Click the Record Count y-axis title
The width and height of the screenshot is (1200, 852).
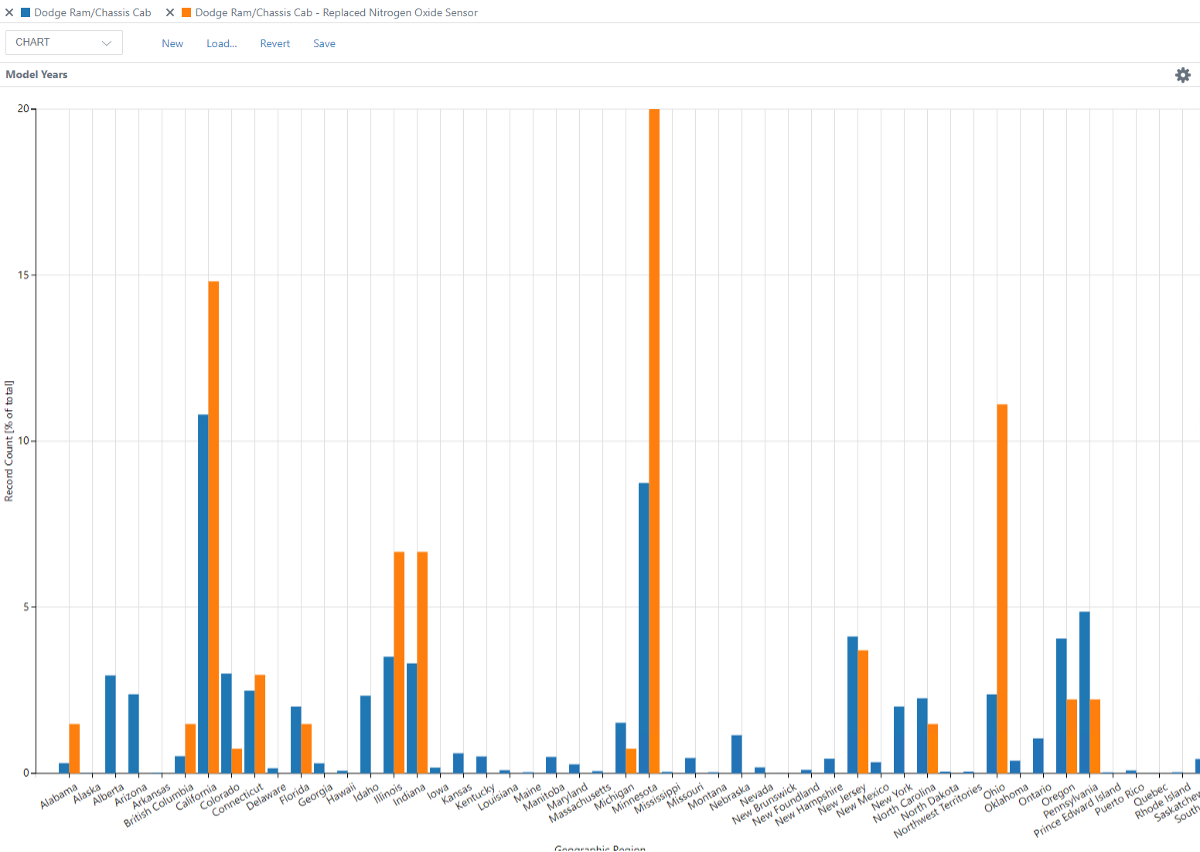click(x=9, y=441)
